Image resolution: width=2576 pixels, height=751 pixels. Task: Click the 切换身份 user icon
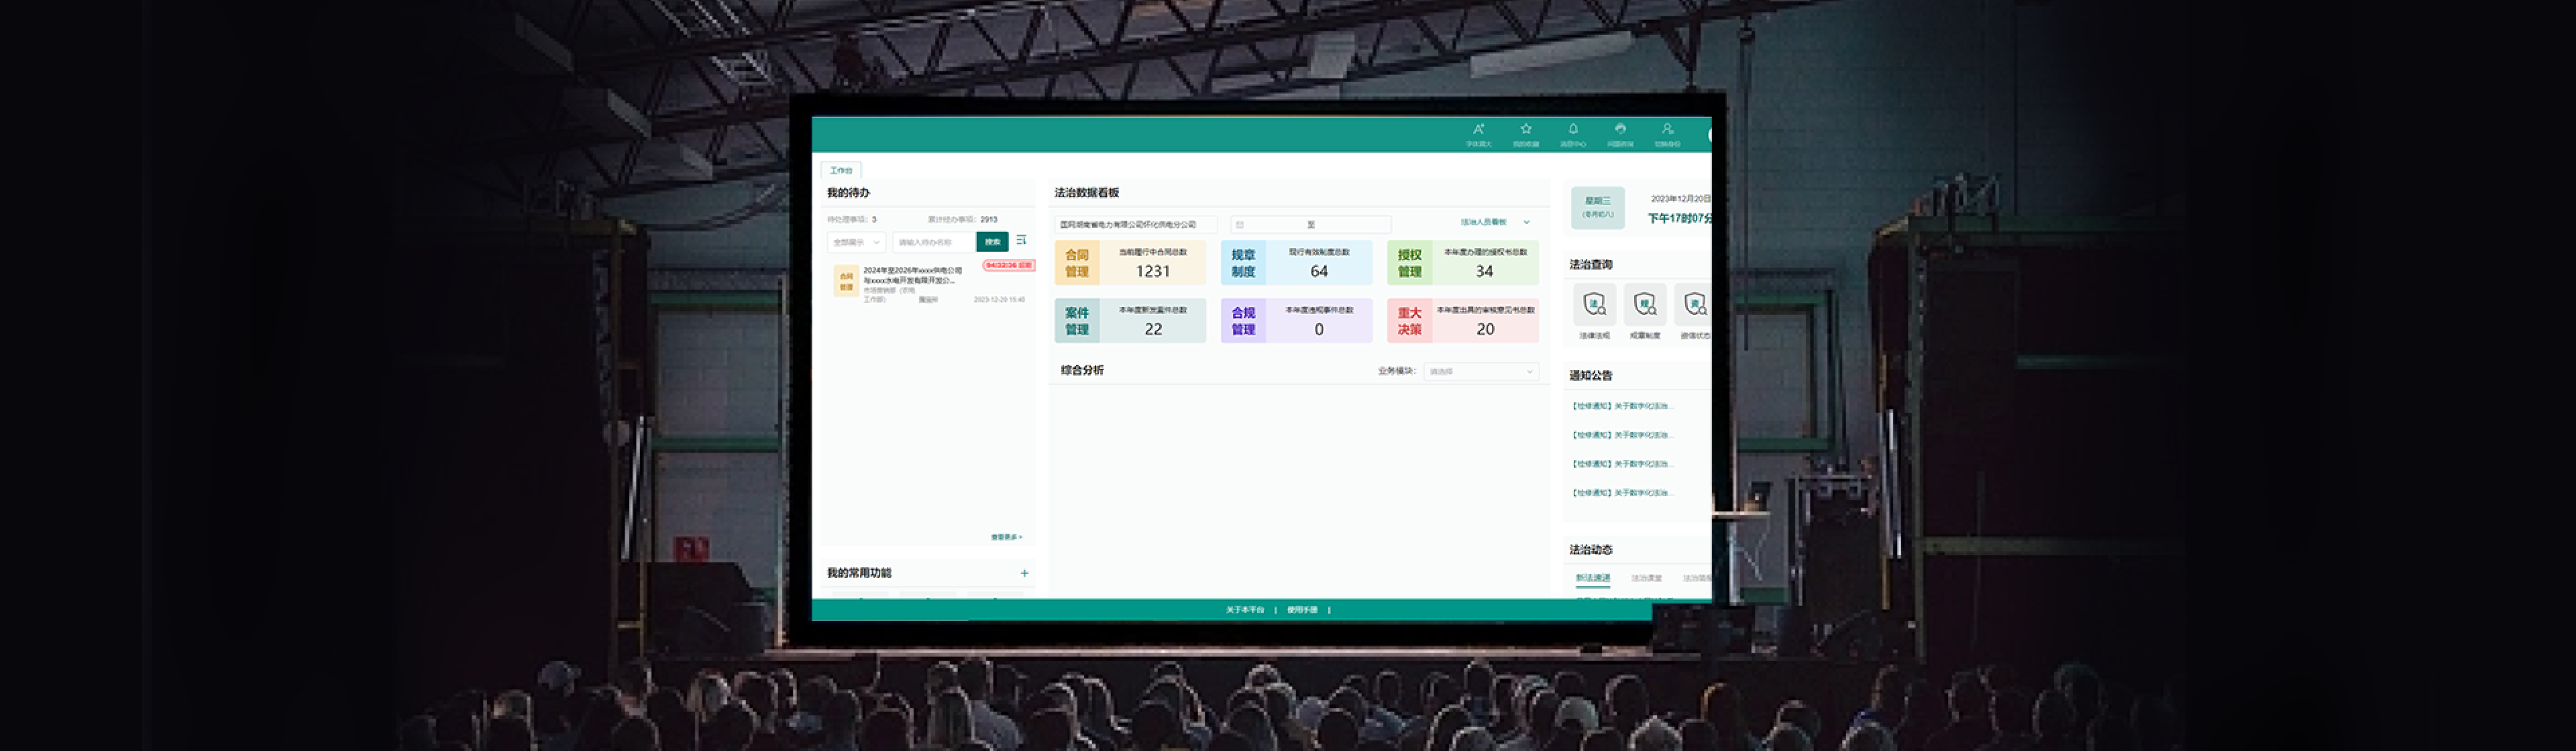1667,130
